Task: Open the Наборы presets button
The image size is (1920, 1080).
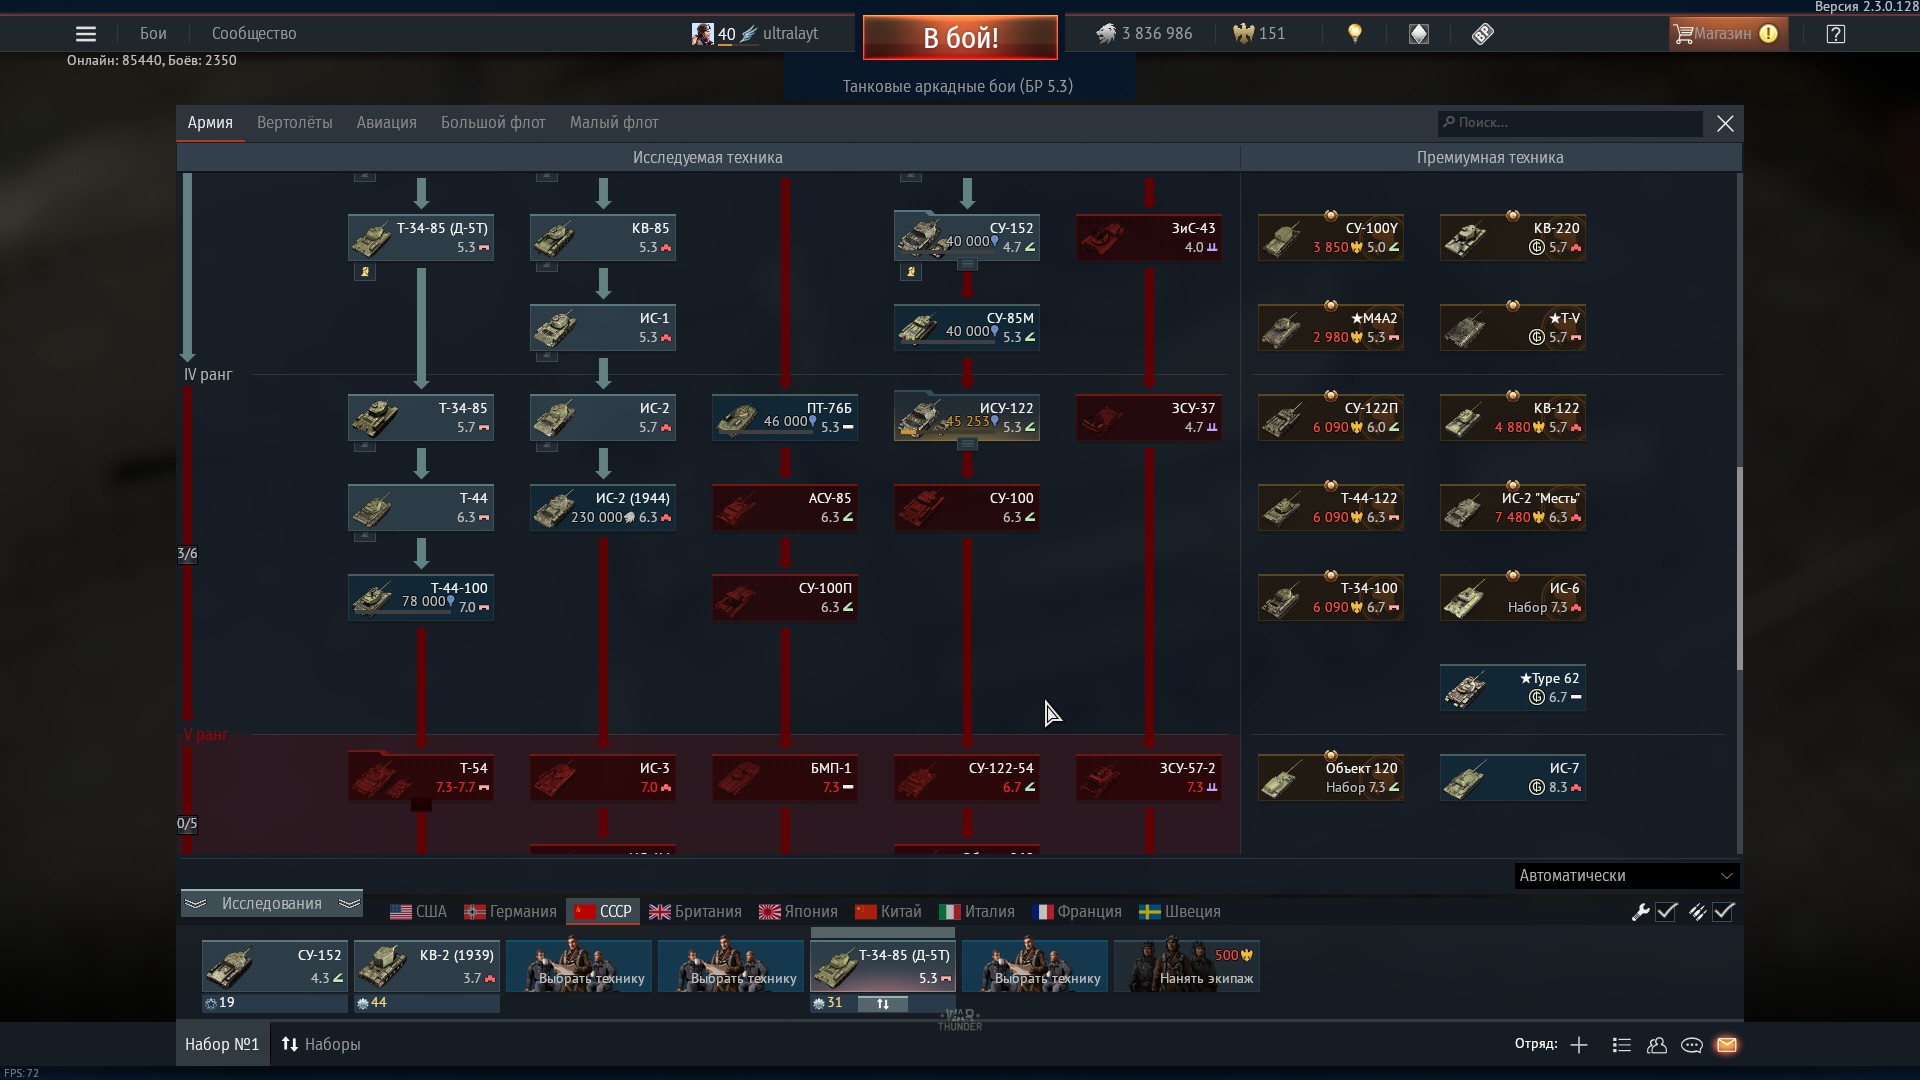Action: coord(321,1045)
